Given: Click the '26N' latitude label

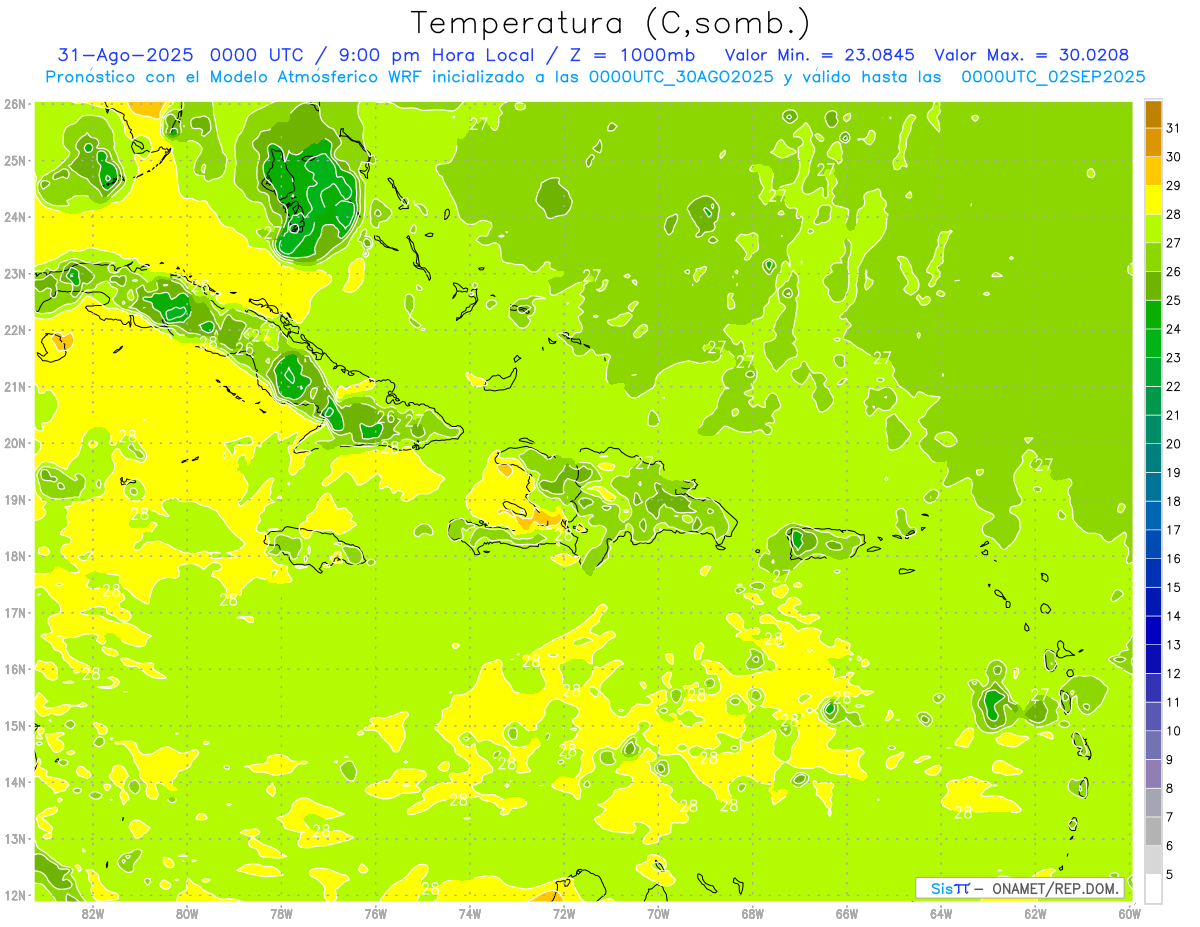Looking at the screenshot, I should click(x=15, y=104).
